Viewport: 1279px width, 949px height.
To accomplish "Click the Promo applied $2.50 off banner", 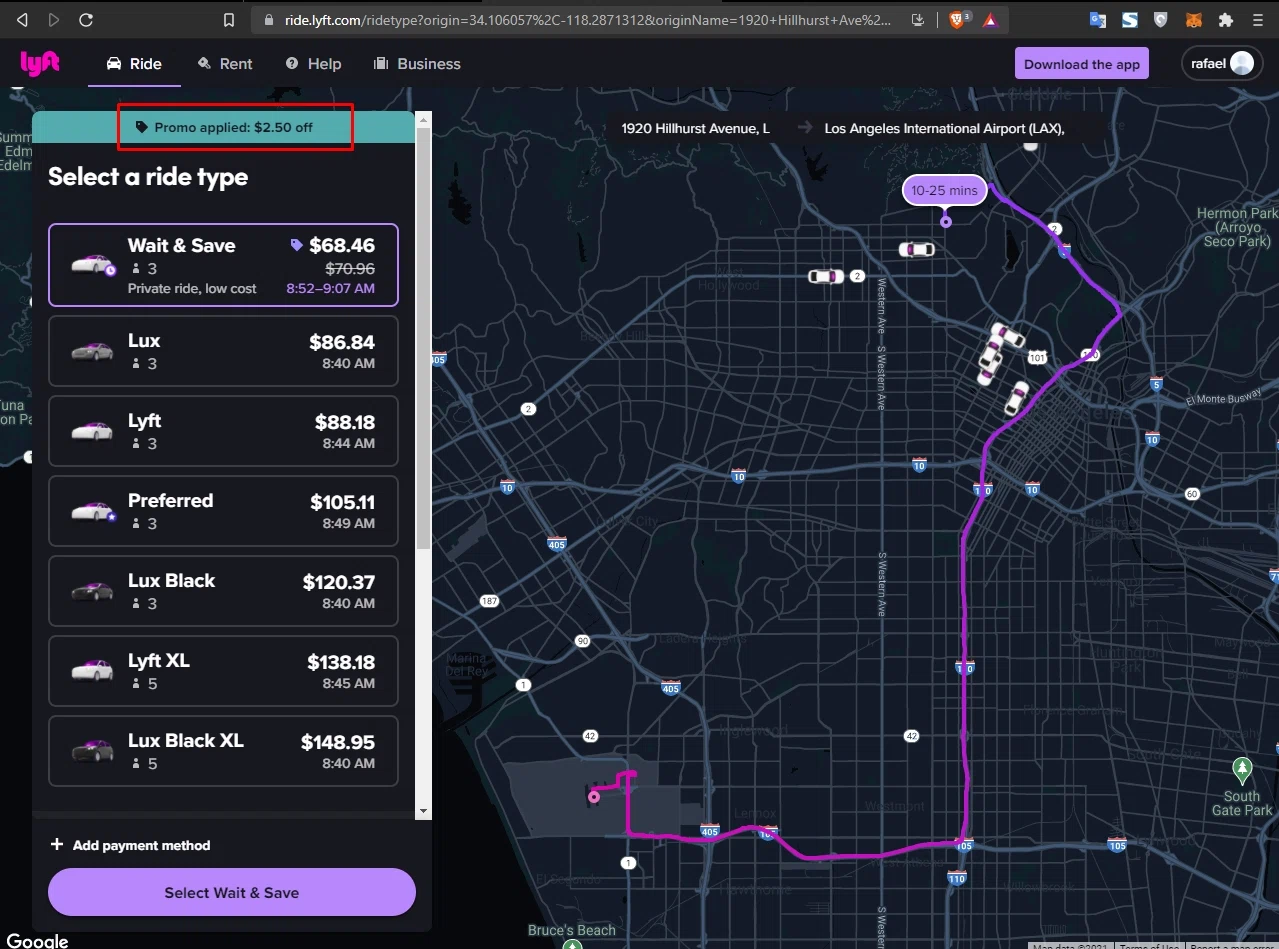I will tap(223, 127).
